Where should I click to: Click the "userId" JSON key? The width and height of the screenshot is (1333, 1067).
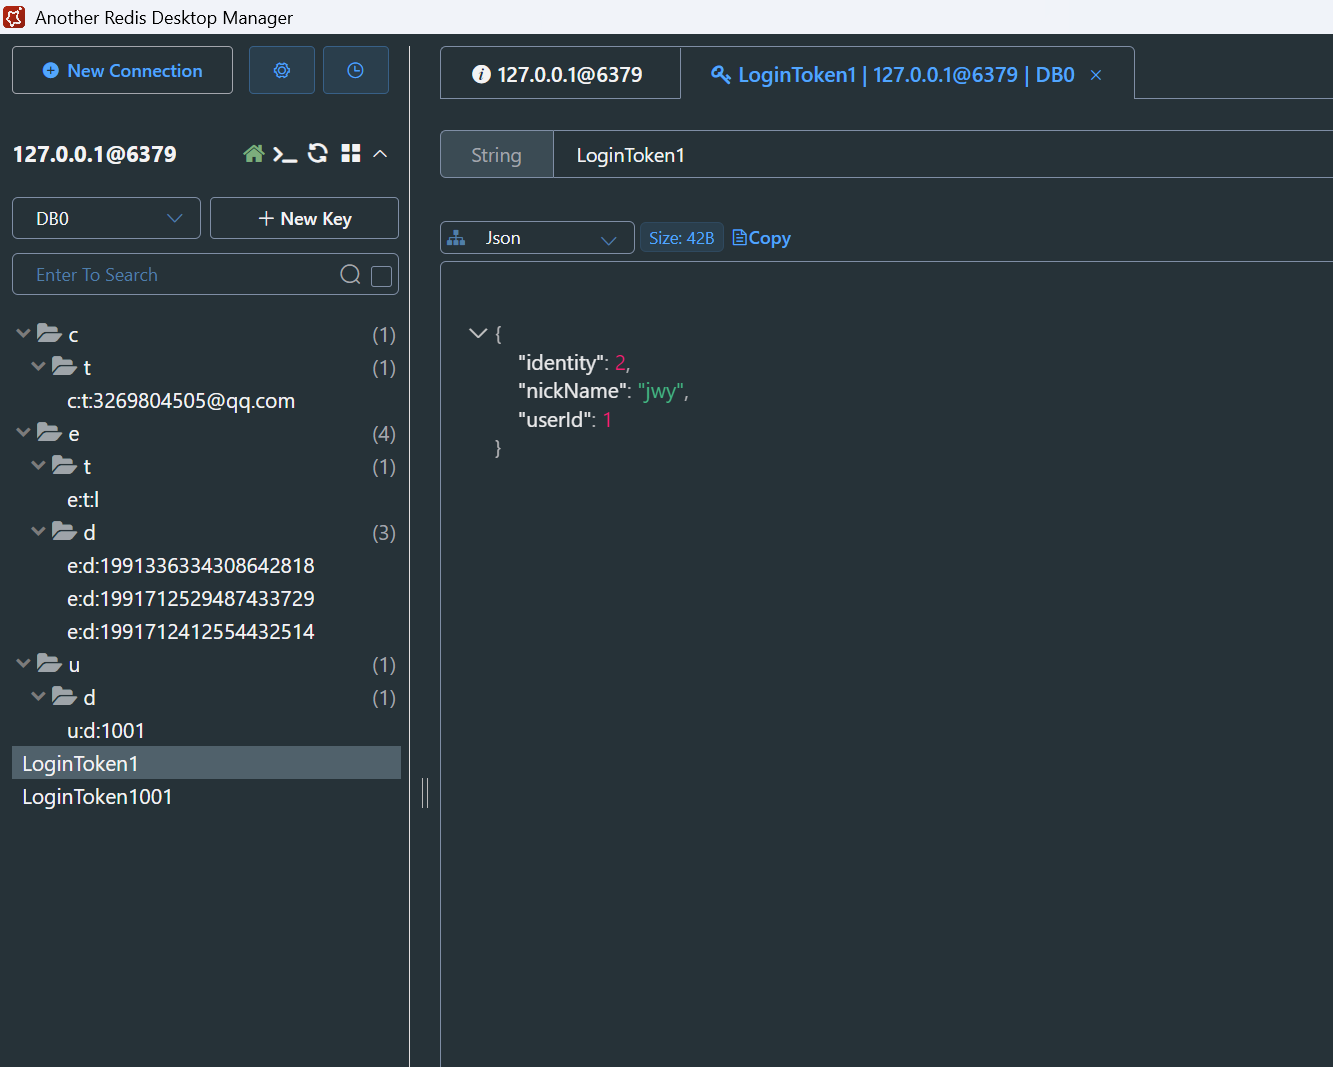[x=556, y=420]
